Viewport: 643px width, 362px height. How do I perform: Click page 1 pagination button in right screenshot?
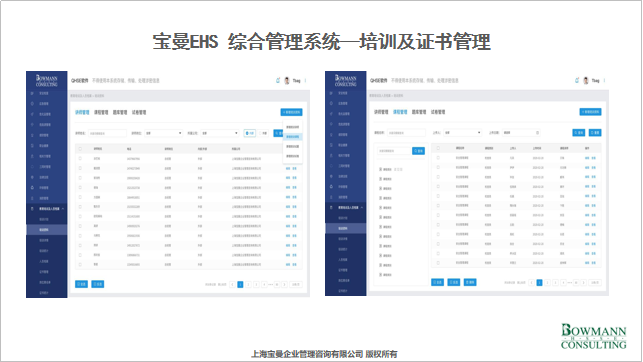[540, 282]
